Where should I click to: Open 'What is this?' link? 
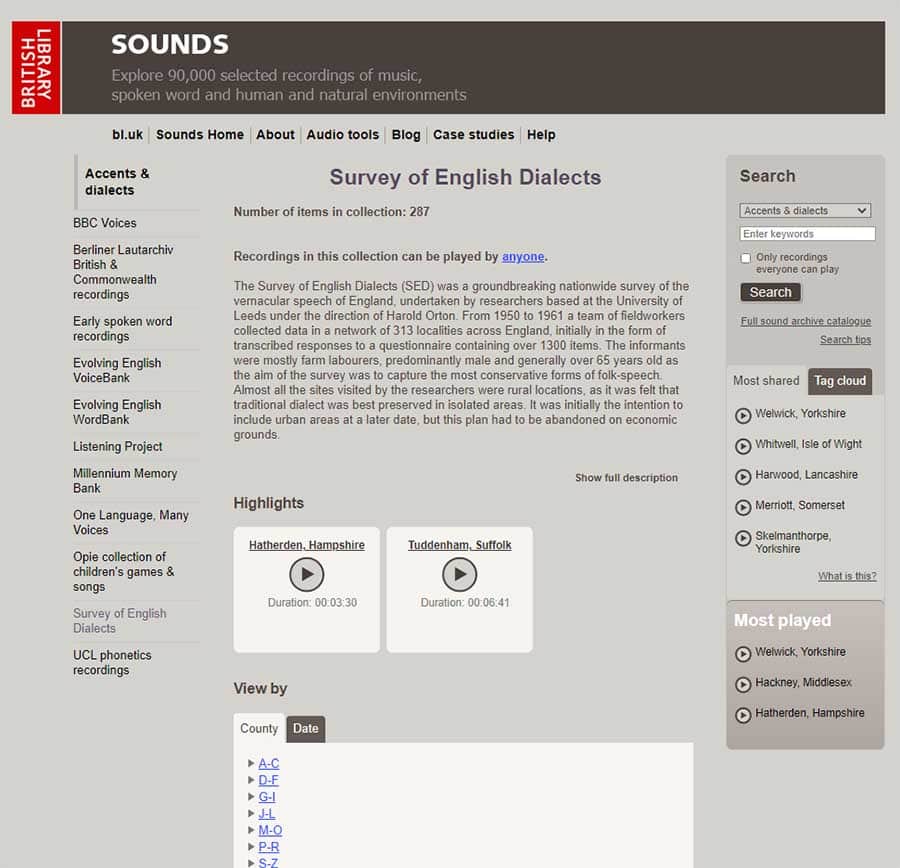[x=847, y=576]
